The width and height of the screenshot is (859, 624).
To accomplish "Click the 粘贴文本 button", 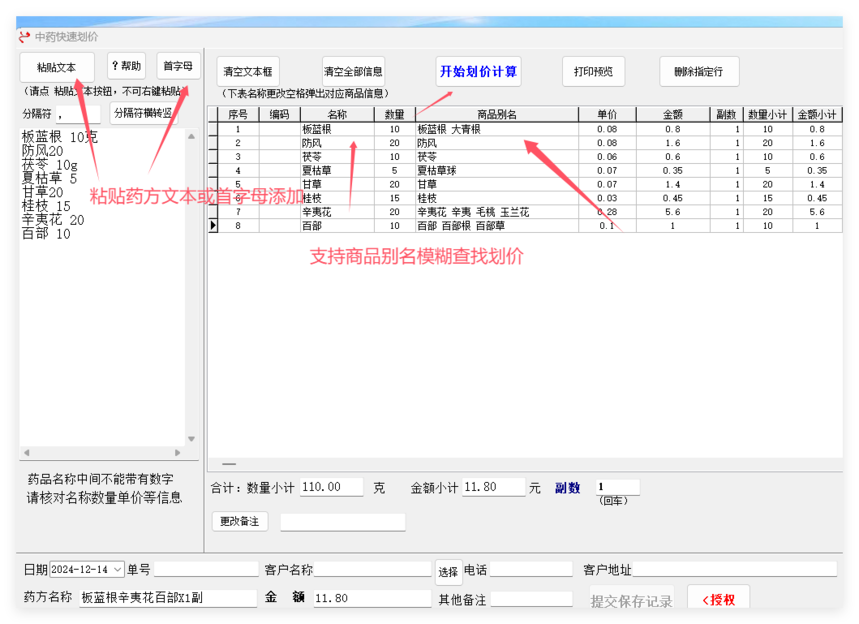I will [x=57, y=67].
